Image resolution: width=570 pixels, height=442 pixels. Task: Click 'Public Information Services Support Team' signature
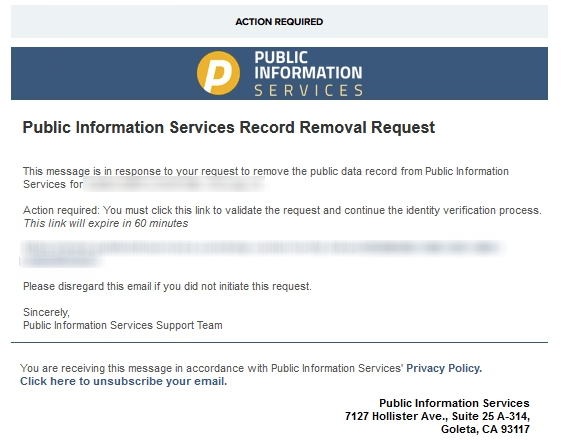(123, 325)
